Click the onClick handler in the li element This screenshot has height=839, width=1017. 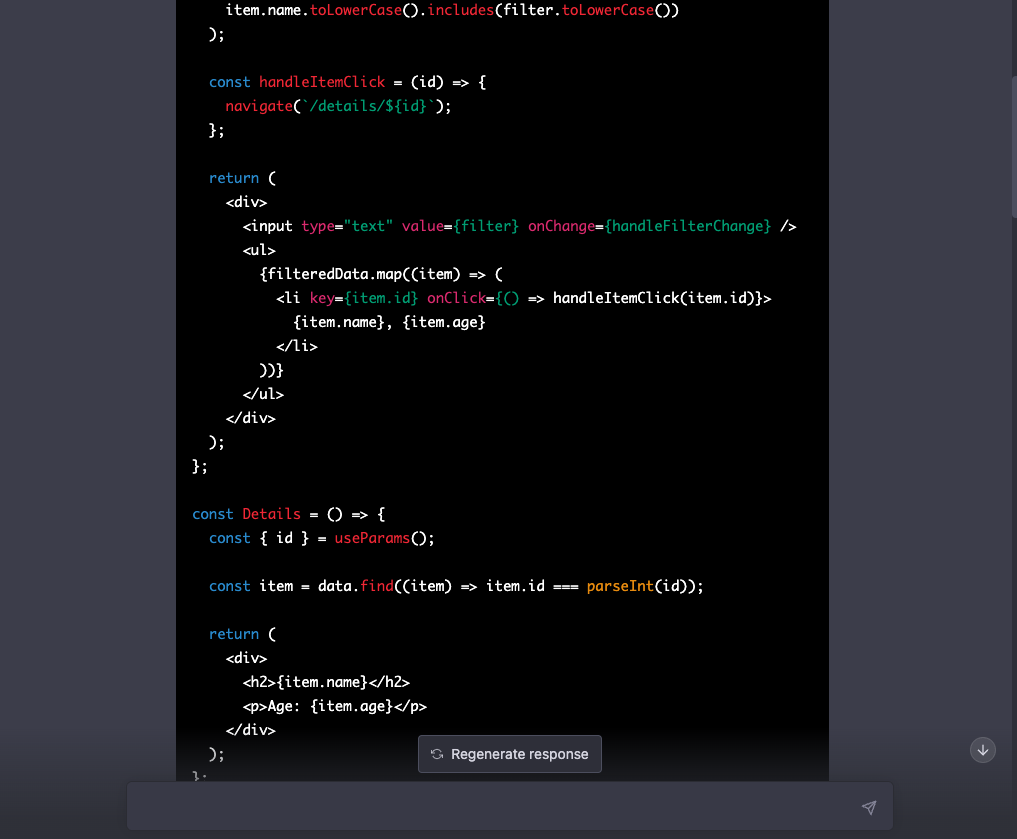tap(456, 298)
